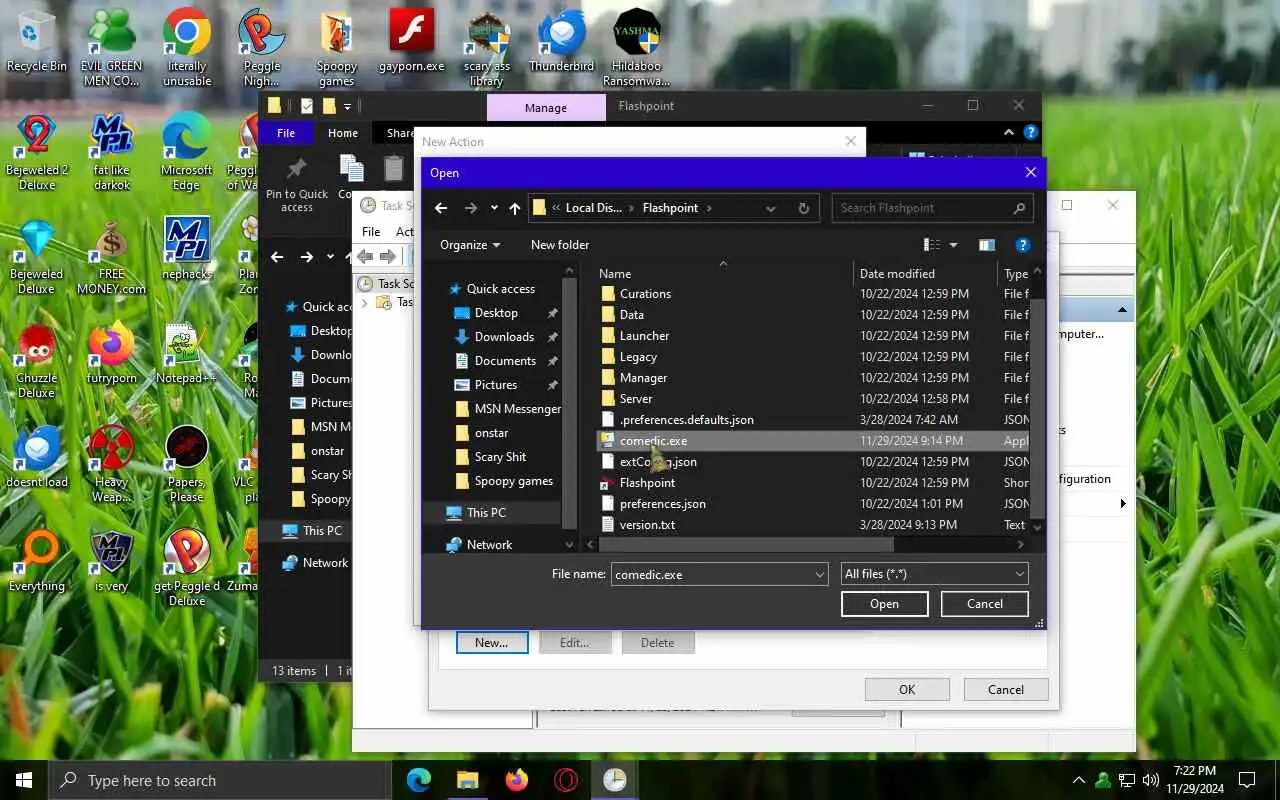The width and height of the screenshot is (1280, 800).
Task: Select the Legacy folder
Action: point(638,357)
